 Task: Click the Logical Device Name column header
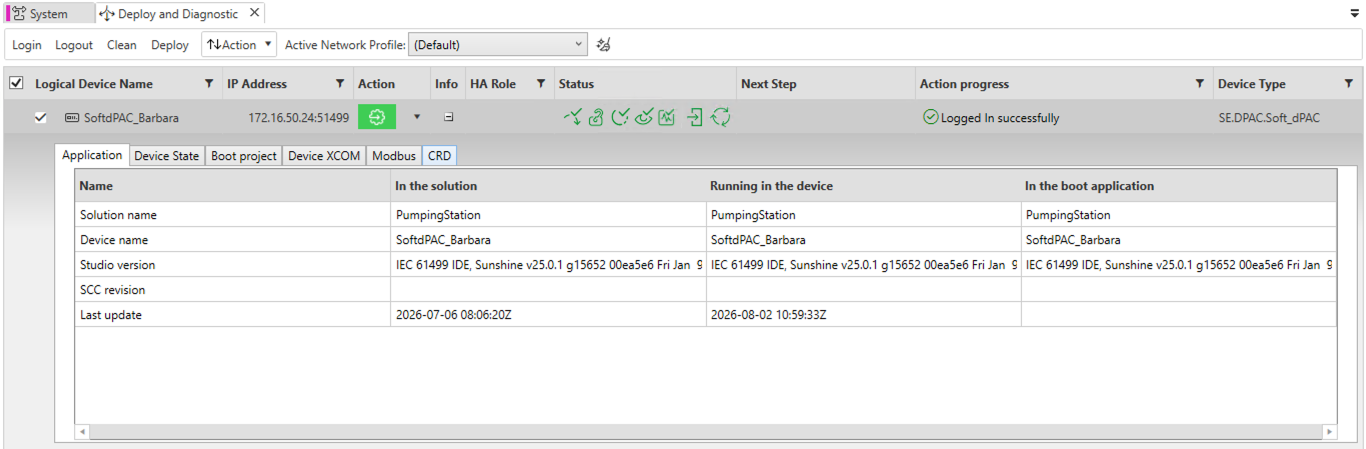[x=94, y=84]
